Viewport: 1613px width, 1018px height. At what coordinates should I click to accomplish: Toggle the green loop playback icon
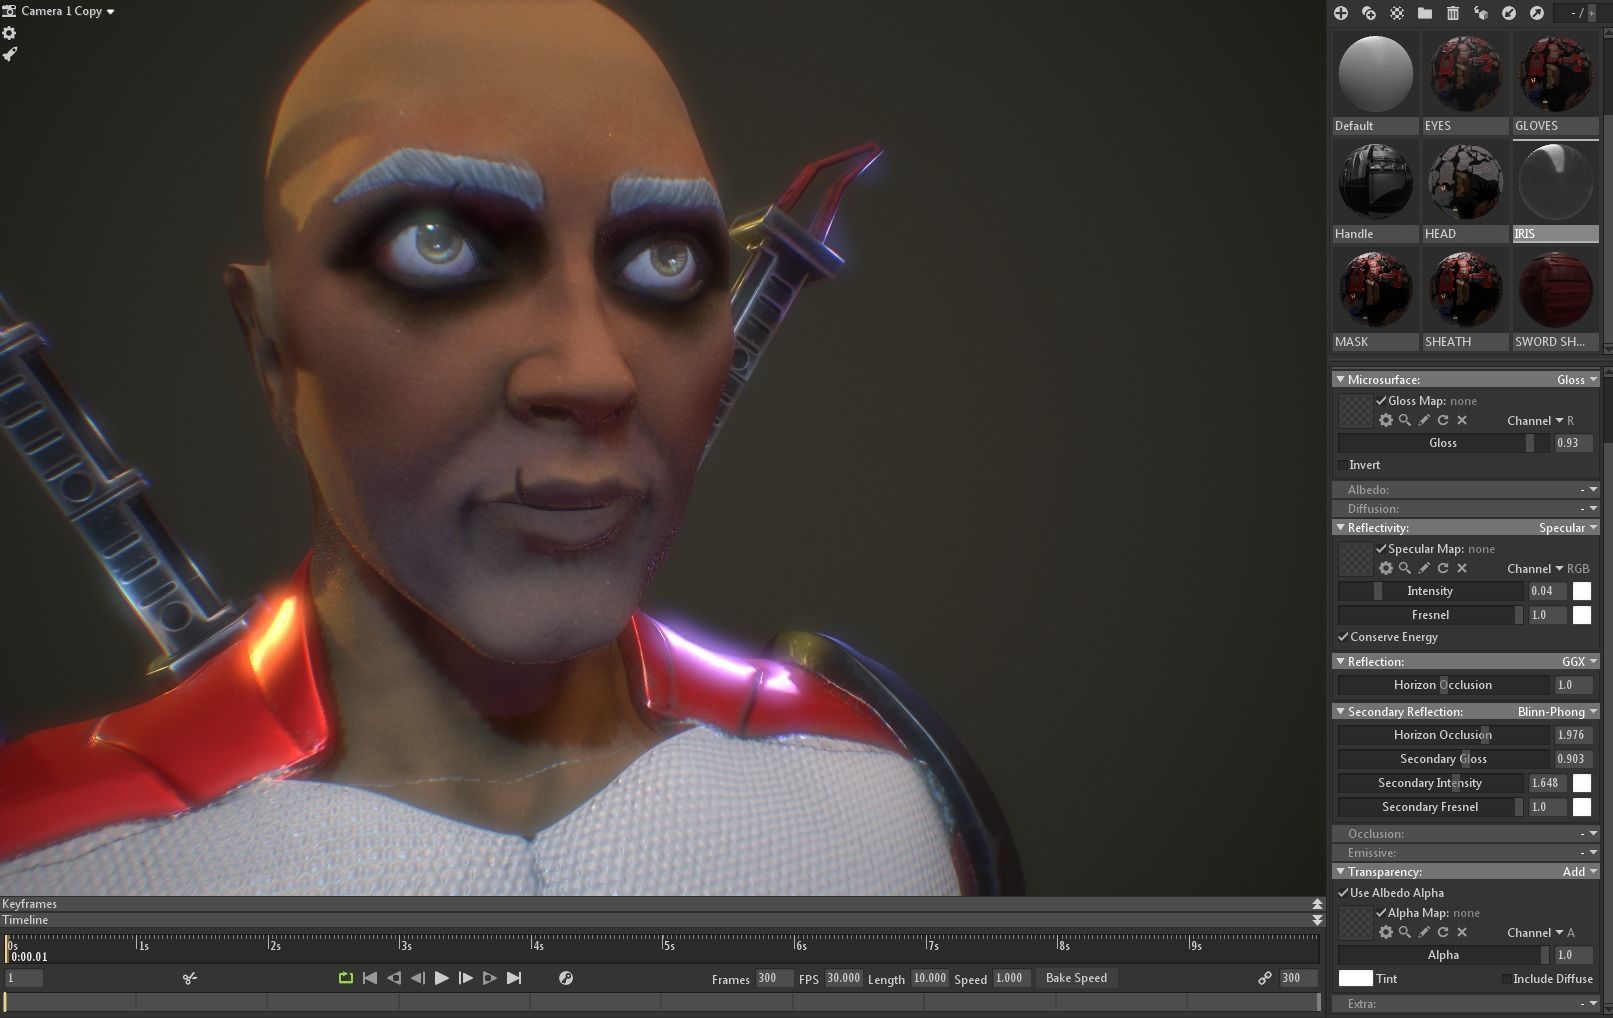pyautogui.click(x=346, y=978)
